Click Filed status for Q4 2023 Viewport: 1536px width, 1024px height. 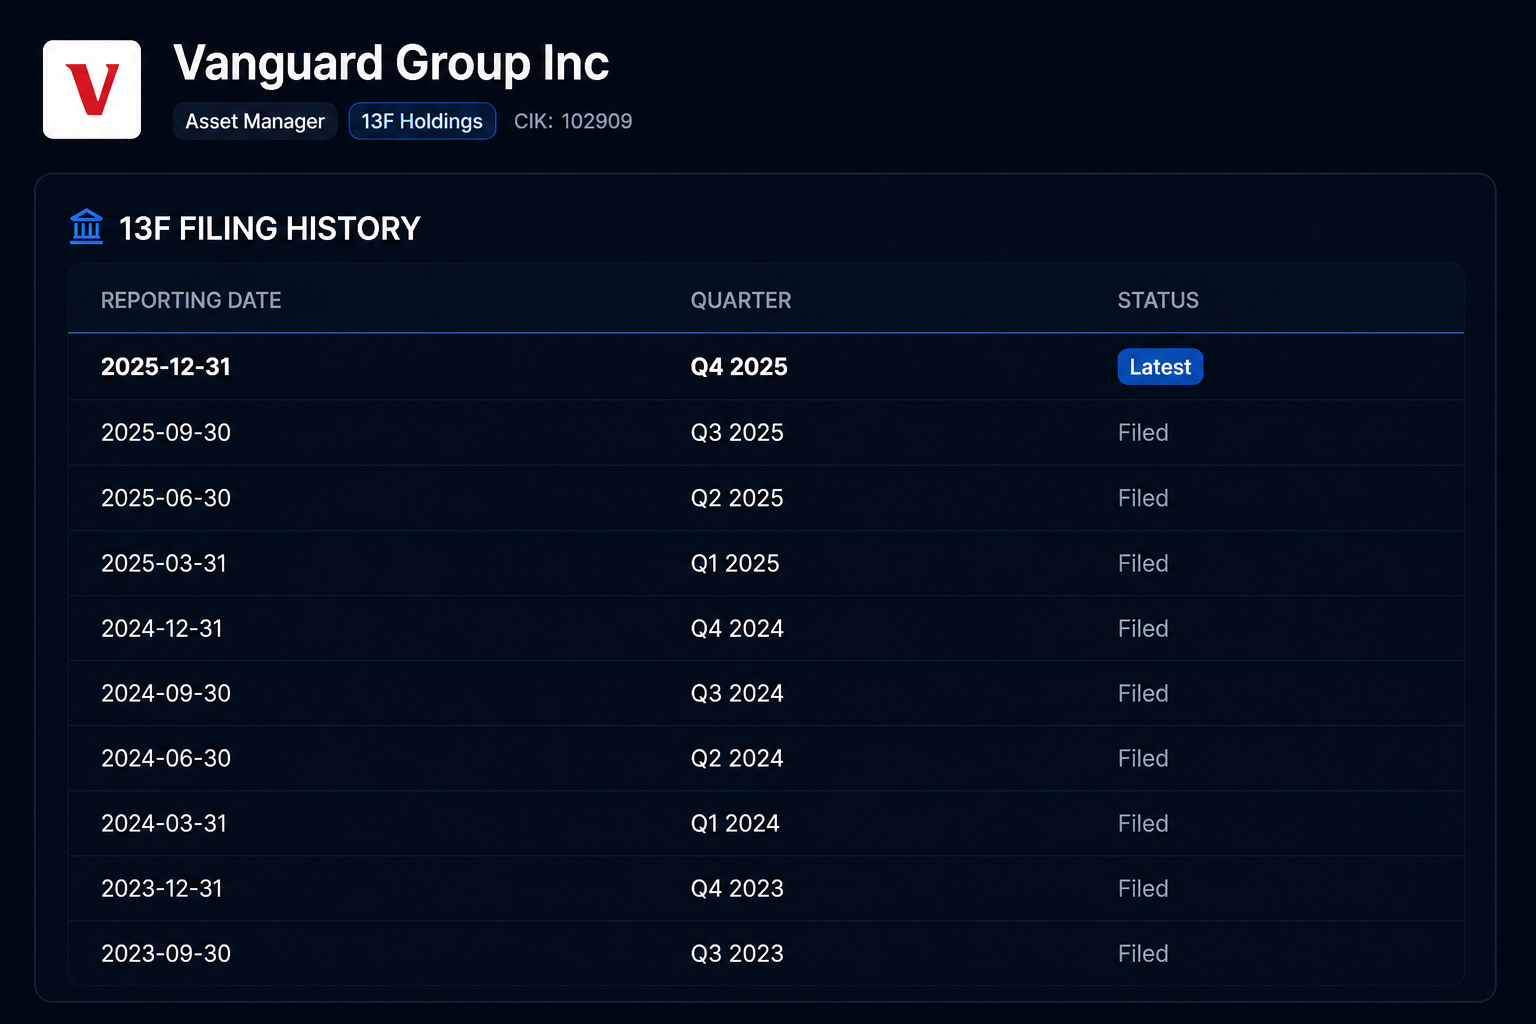click(1143, 888)
